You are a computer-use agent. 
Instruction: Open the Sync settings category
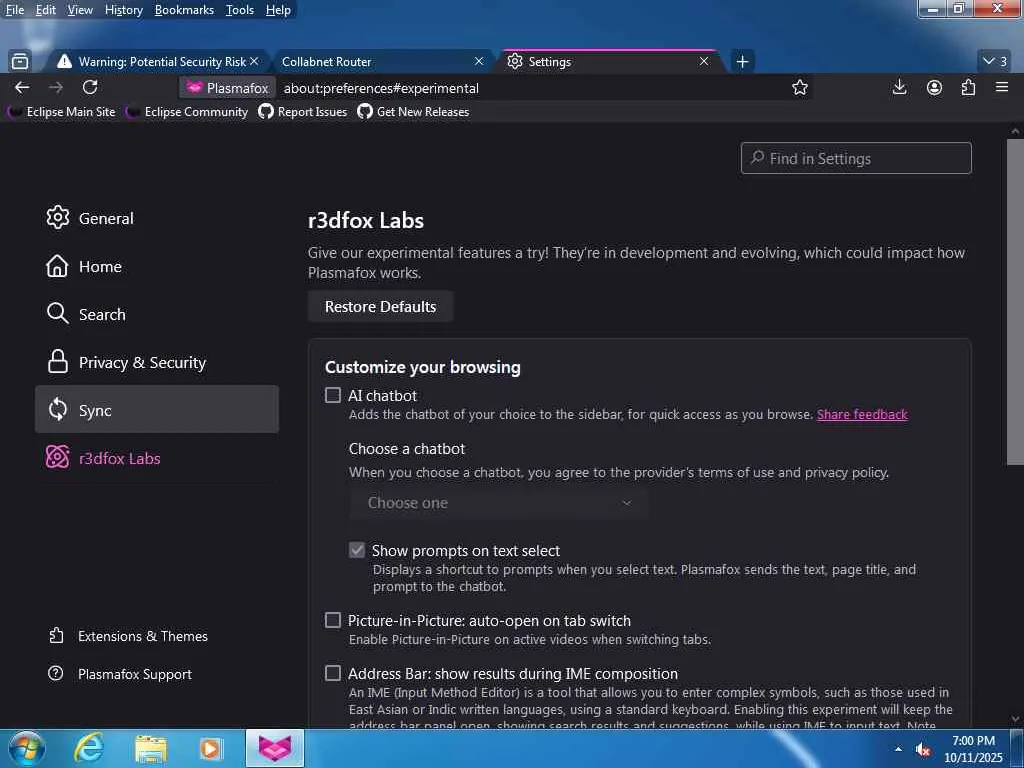[157, 409]
